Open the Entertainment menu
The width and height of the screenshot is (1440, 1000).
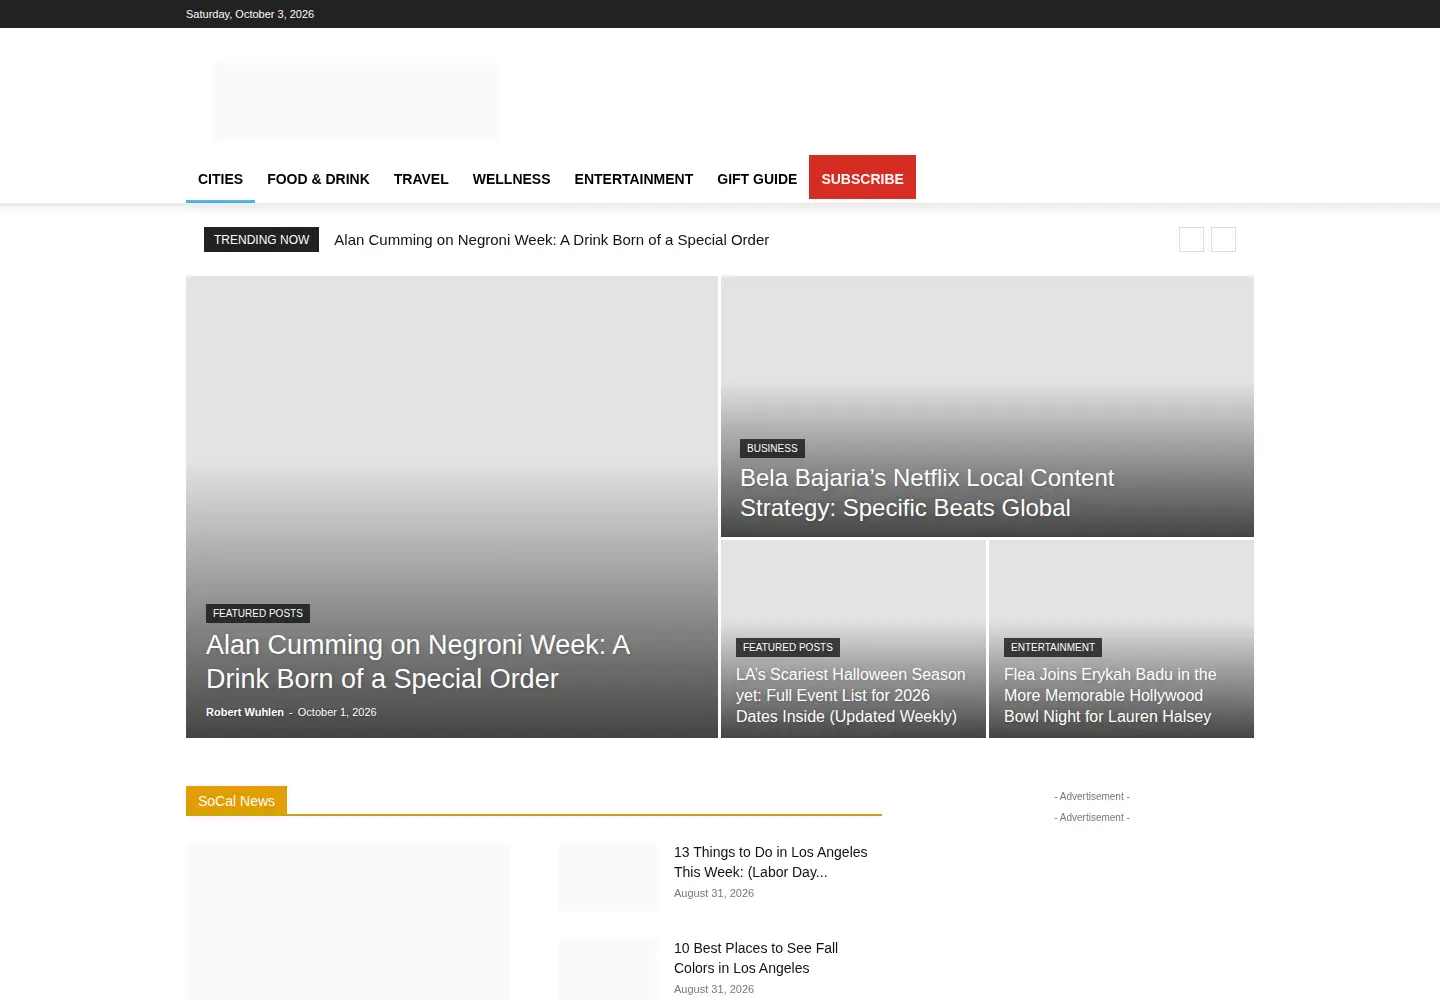(633, 179)
